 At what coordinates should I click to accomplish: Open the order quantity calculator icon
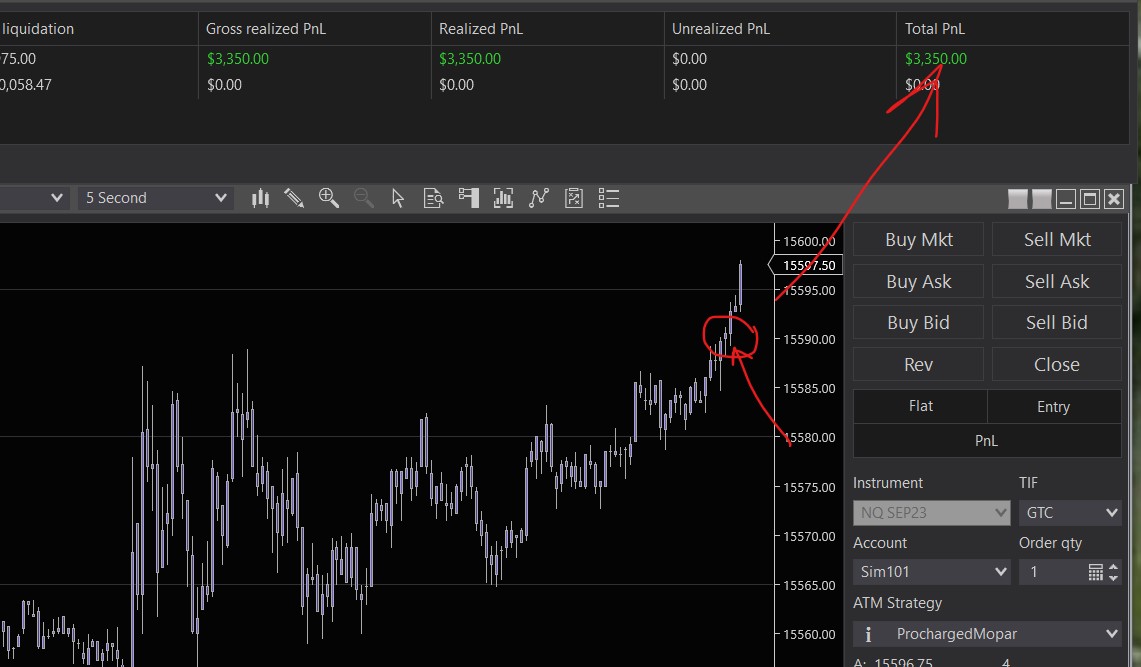1095,572
